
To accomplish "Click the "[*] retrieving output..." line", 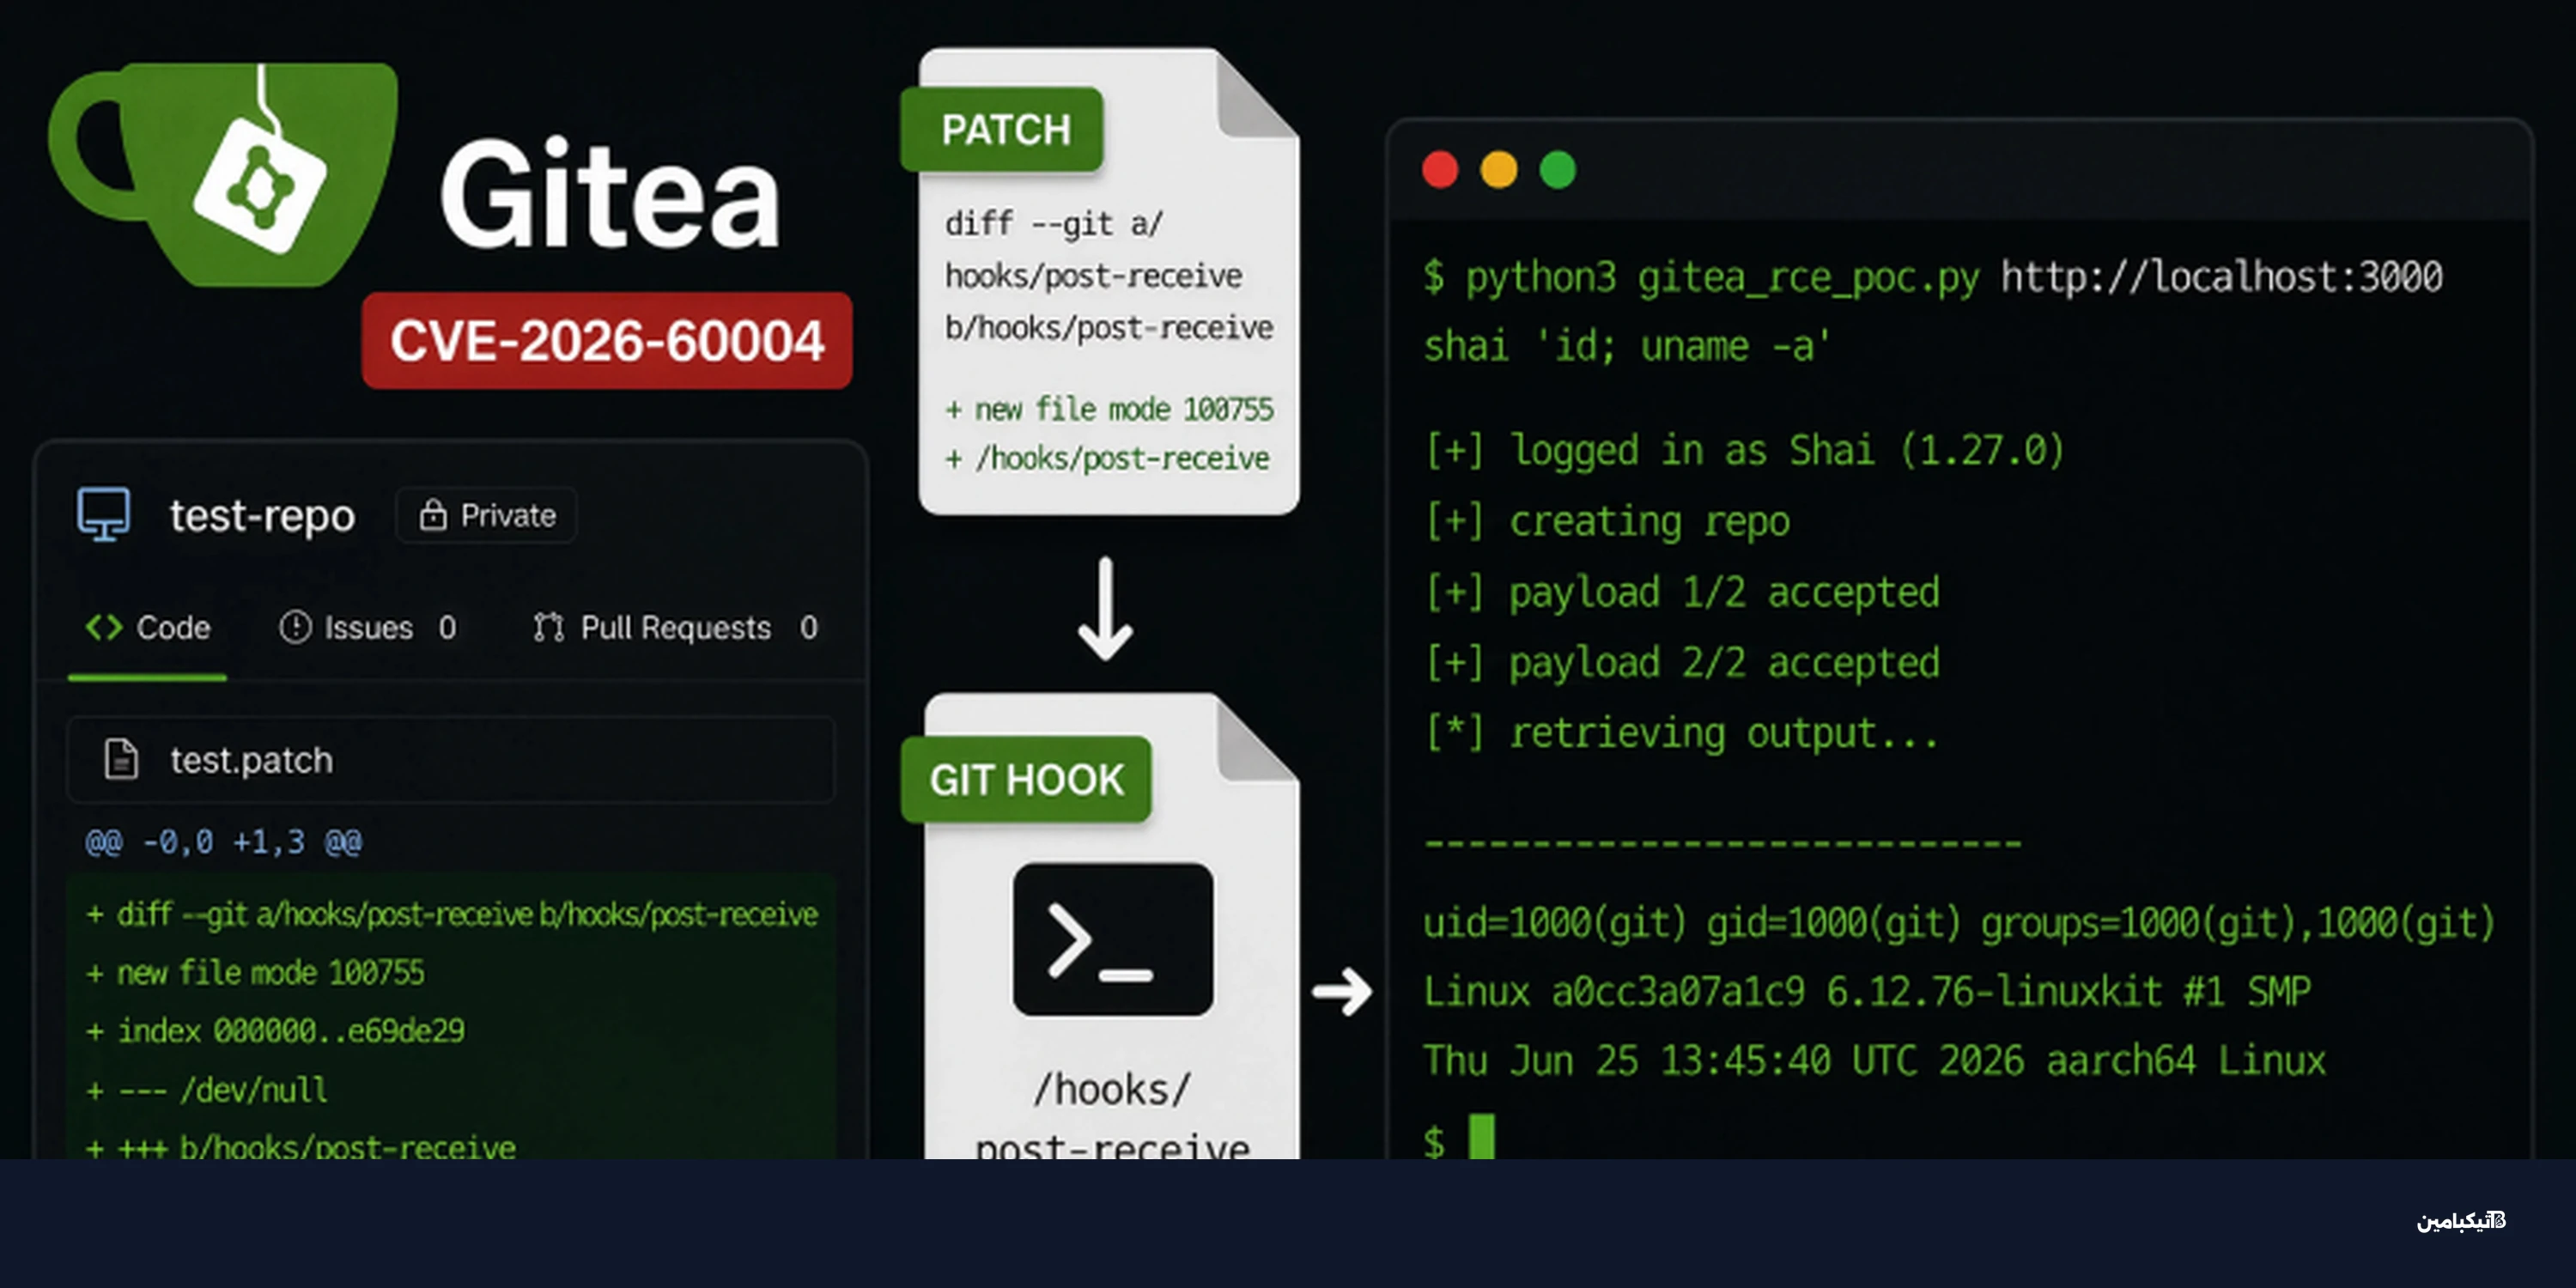I will click(1681, 733).
